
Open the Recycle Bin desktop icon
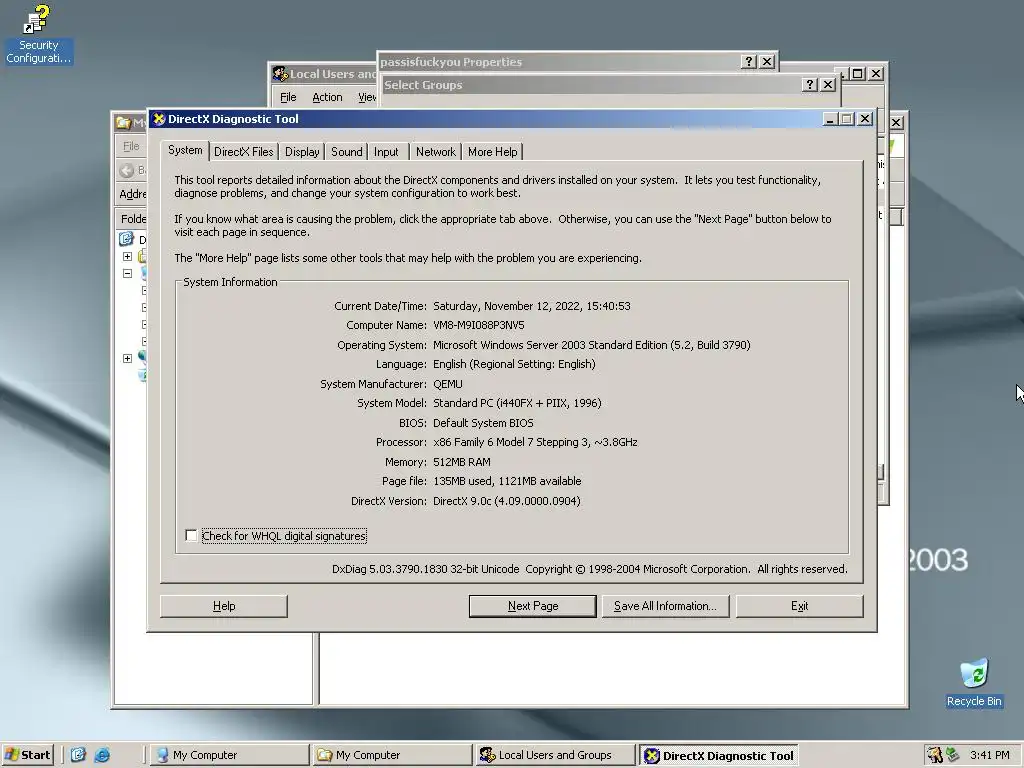point(974,683)
